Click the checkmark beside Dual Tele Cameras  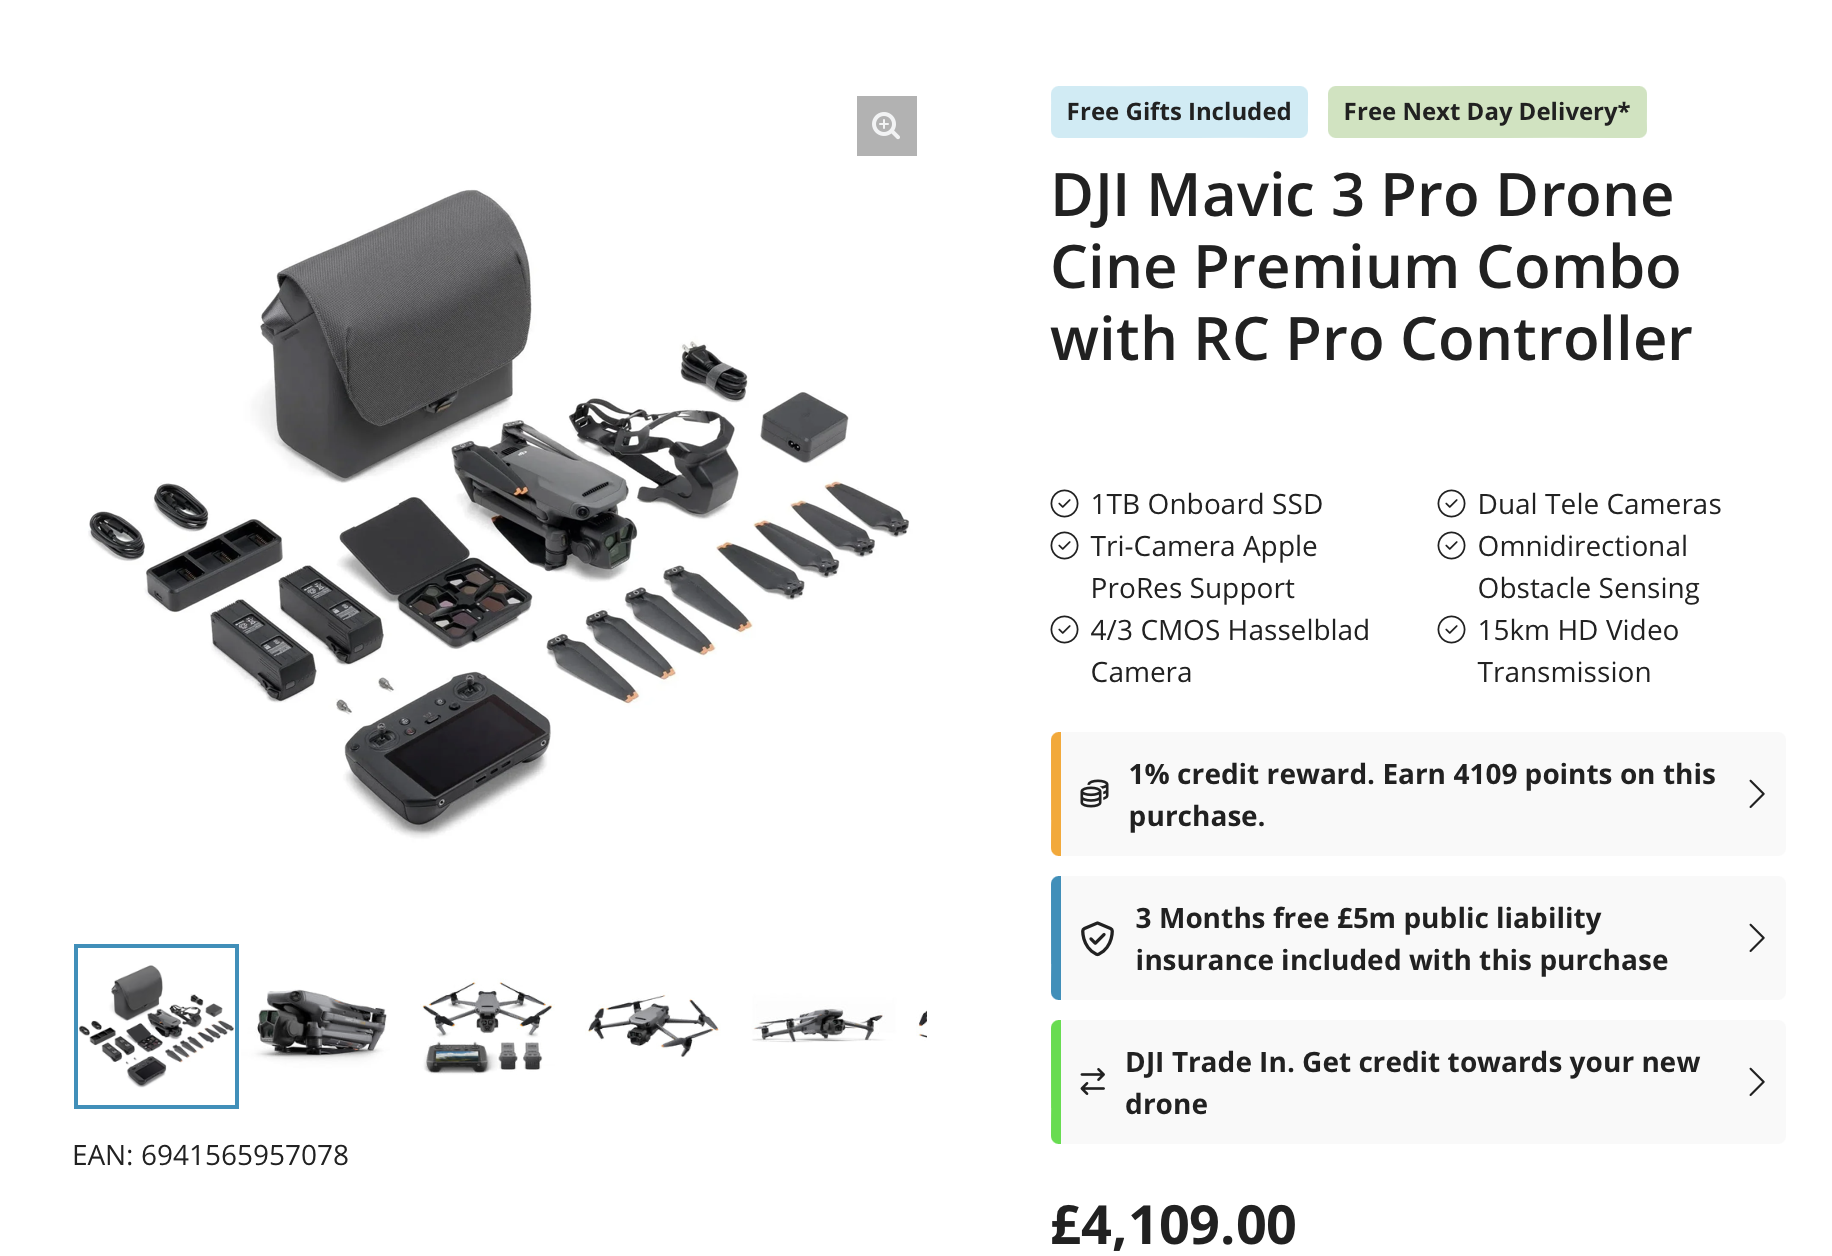click(x=1450, y=504)
